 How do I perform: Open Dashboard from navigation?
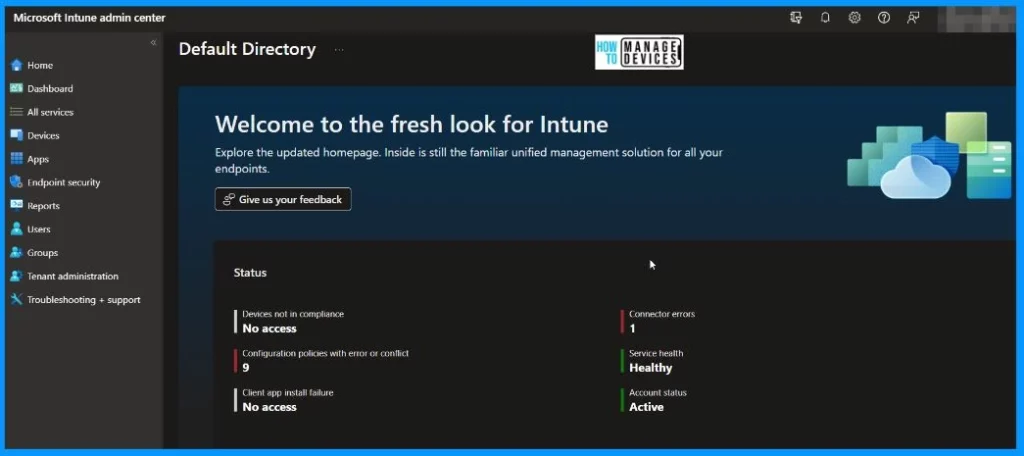pos(50,88)
